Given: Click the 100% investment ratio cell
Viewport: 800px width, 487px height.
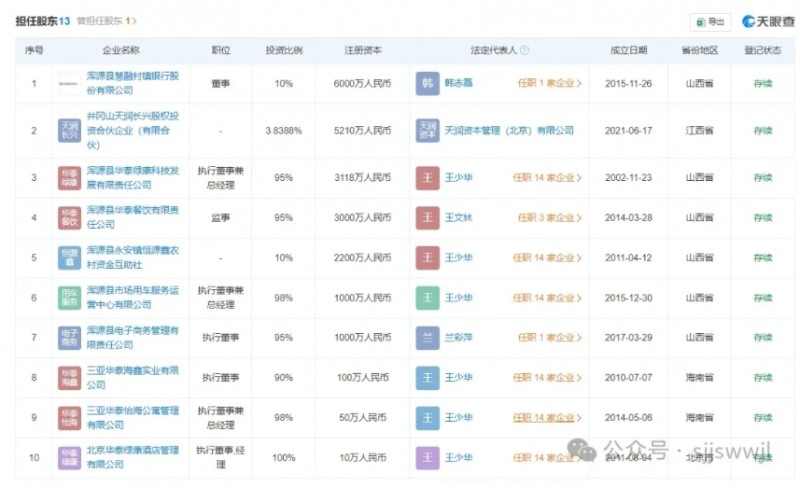Looking at the screenshot, I should click(284, 458).
